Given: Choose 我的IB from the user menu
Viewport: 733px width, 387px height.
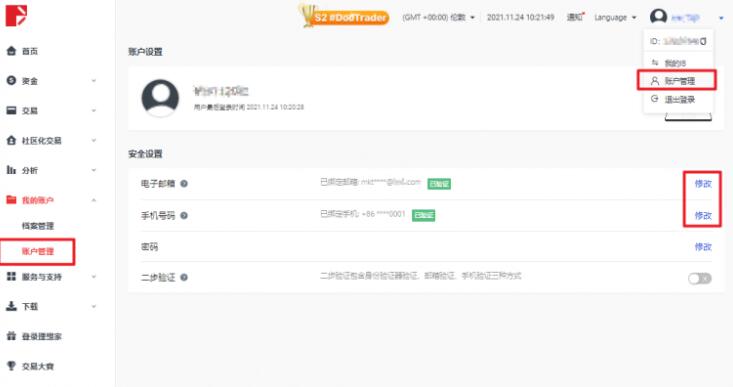Looking at the screenshot, I should pyautogui.click(x=675, y=63).
